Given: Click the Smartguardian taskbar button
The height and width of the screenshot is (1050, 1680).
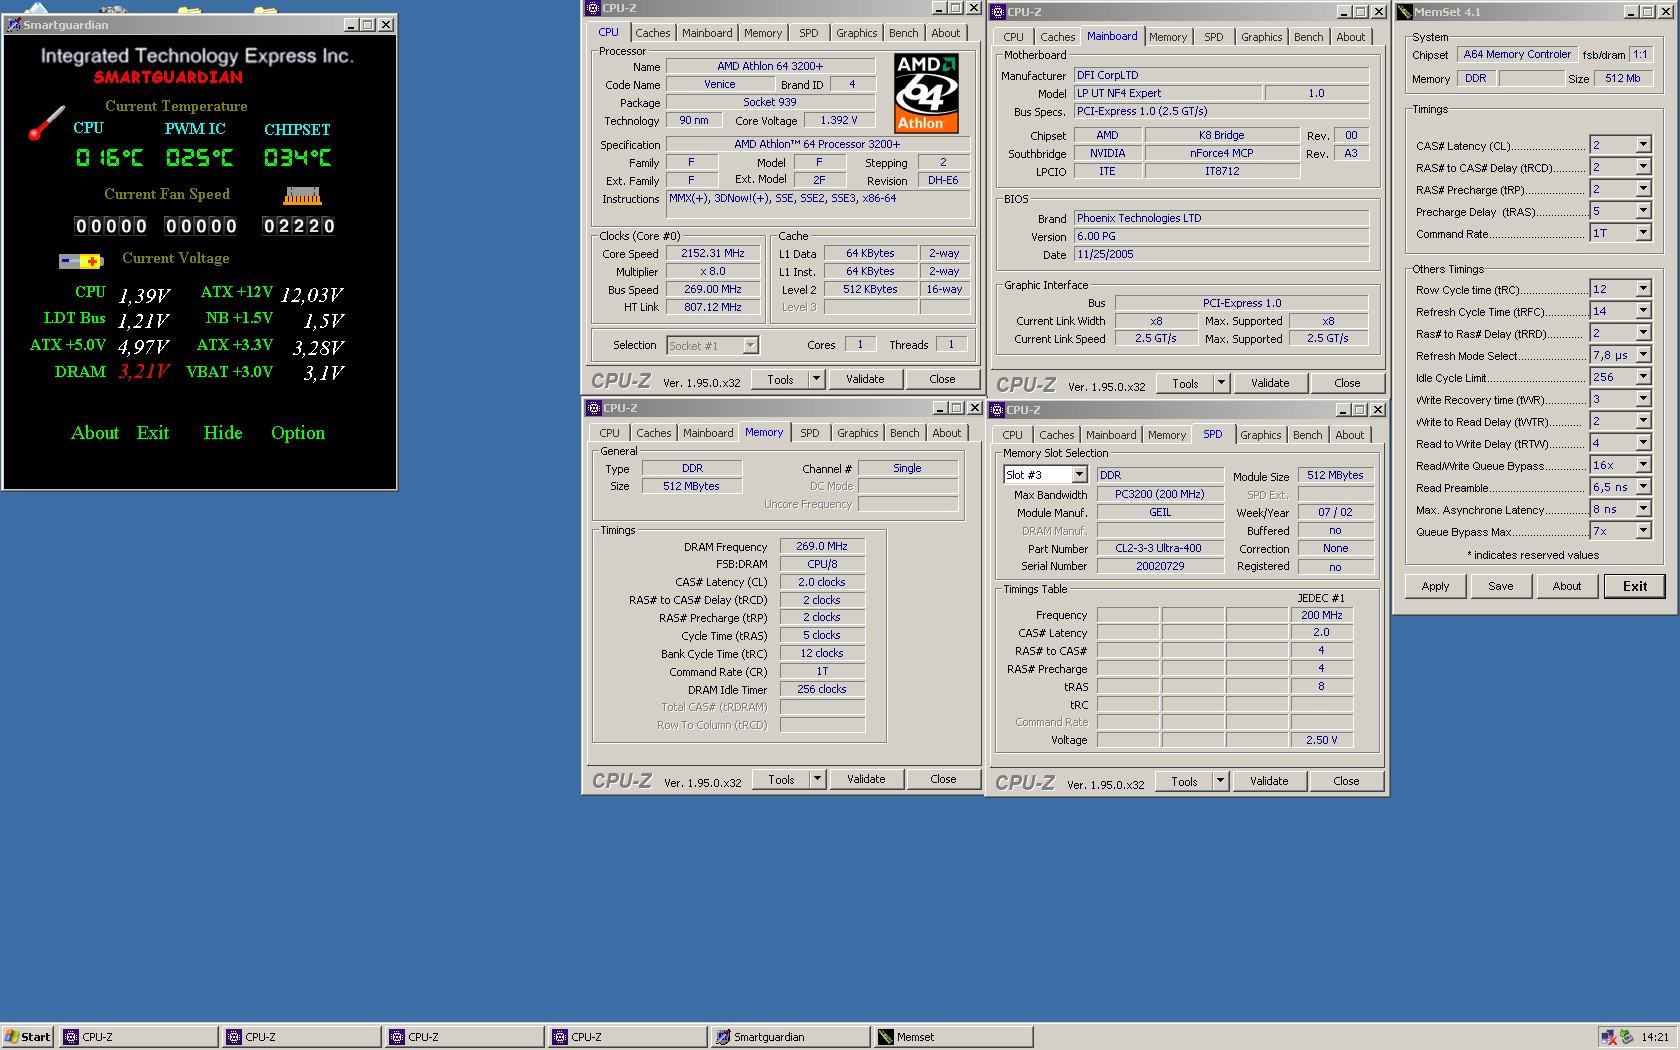Looking at the screenshot, I should 790,1037.
